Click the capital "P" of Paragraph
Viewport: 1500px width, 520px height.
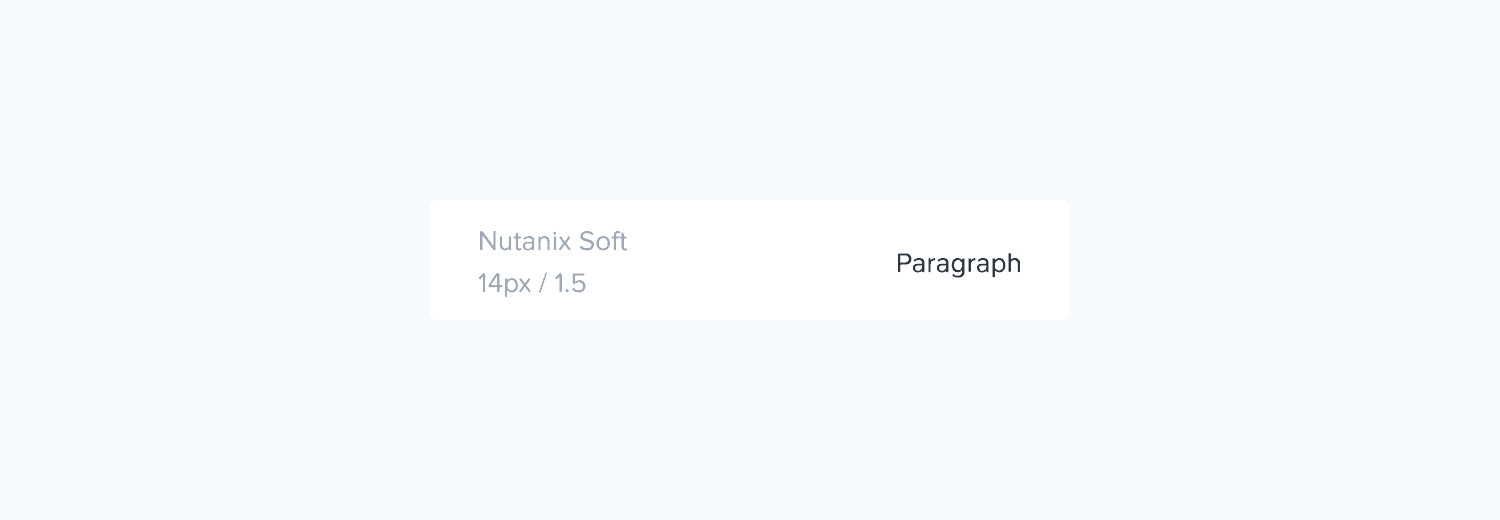904,264
